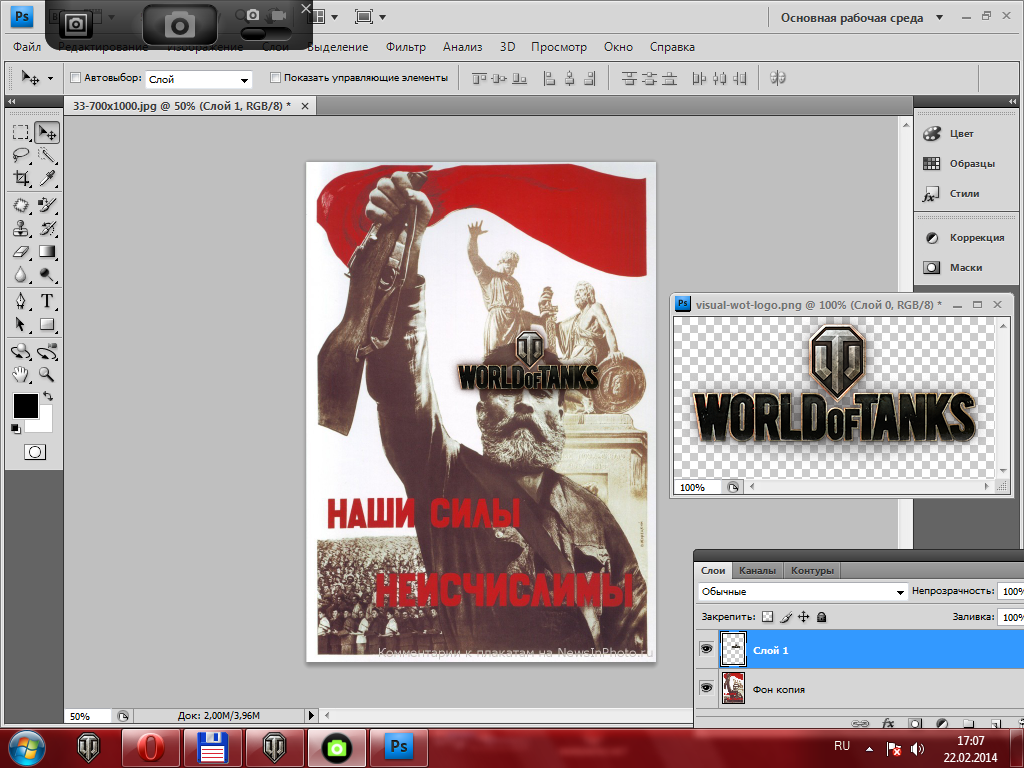Open the Справка panel
The height and width of the screenshot is (768, 1024).
point(672,47)
